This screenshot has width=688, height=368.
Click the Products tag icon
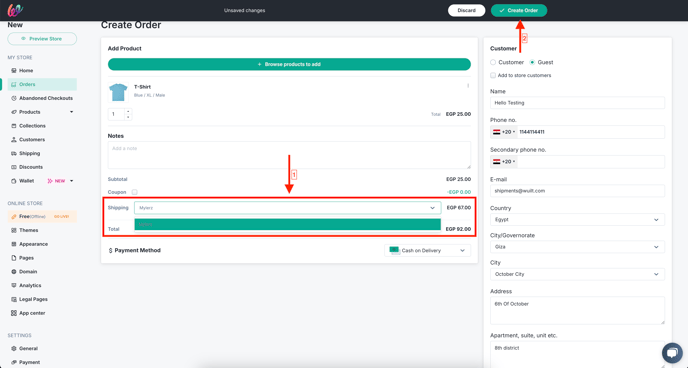[14, 112]
